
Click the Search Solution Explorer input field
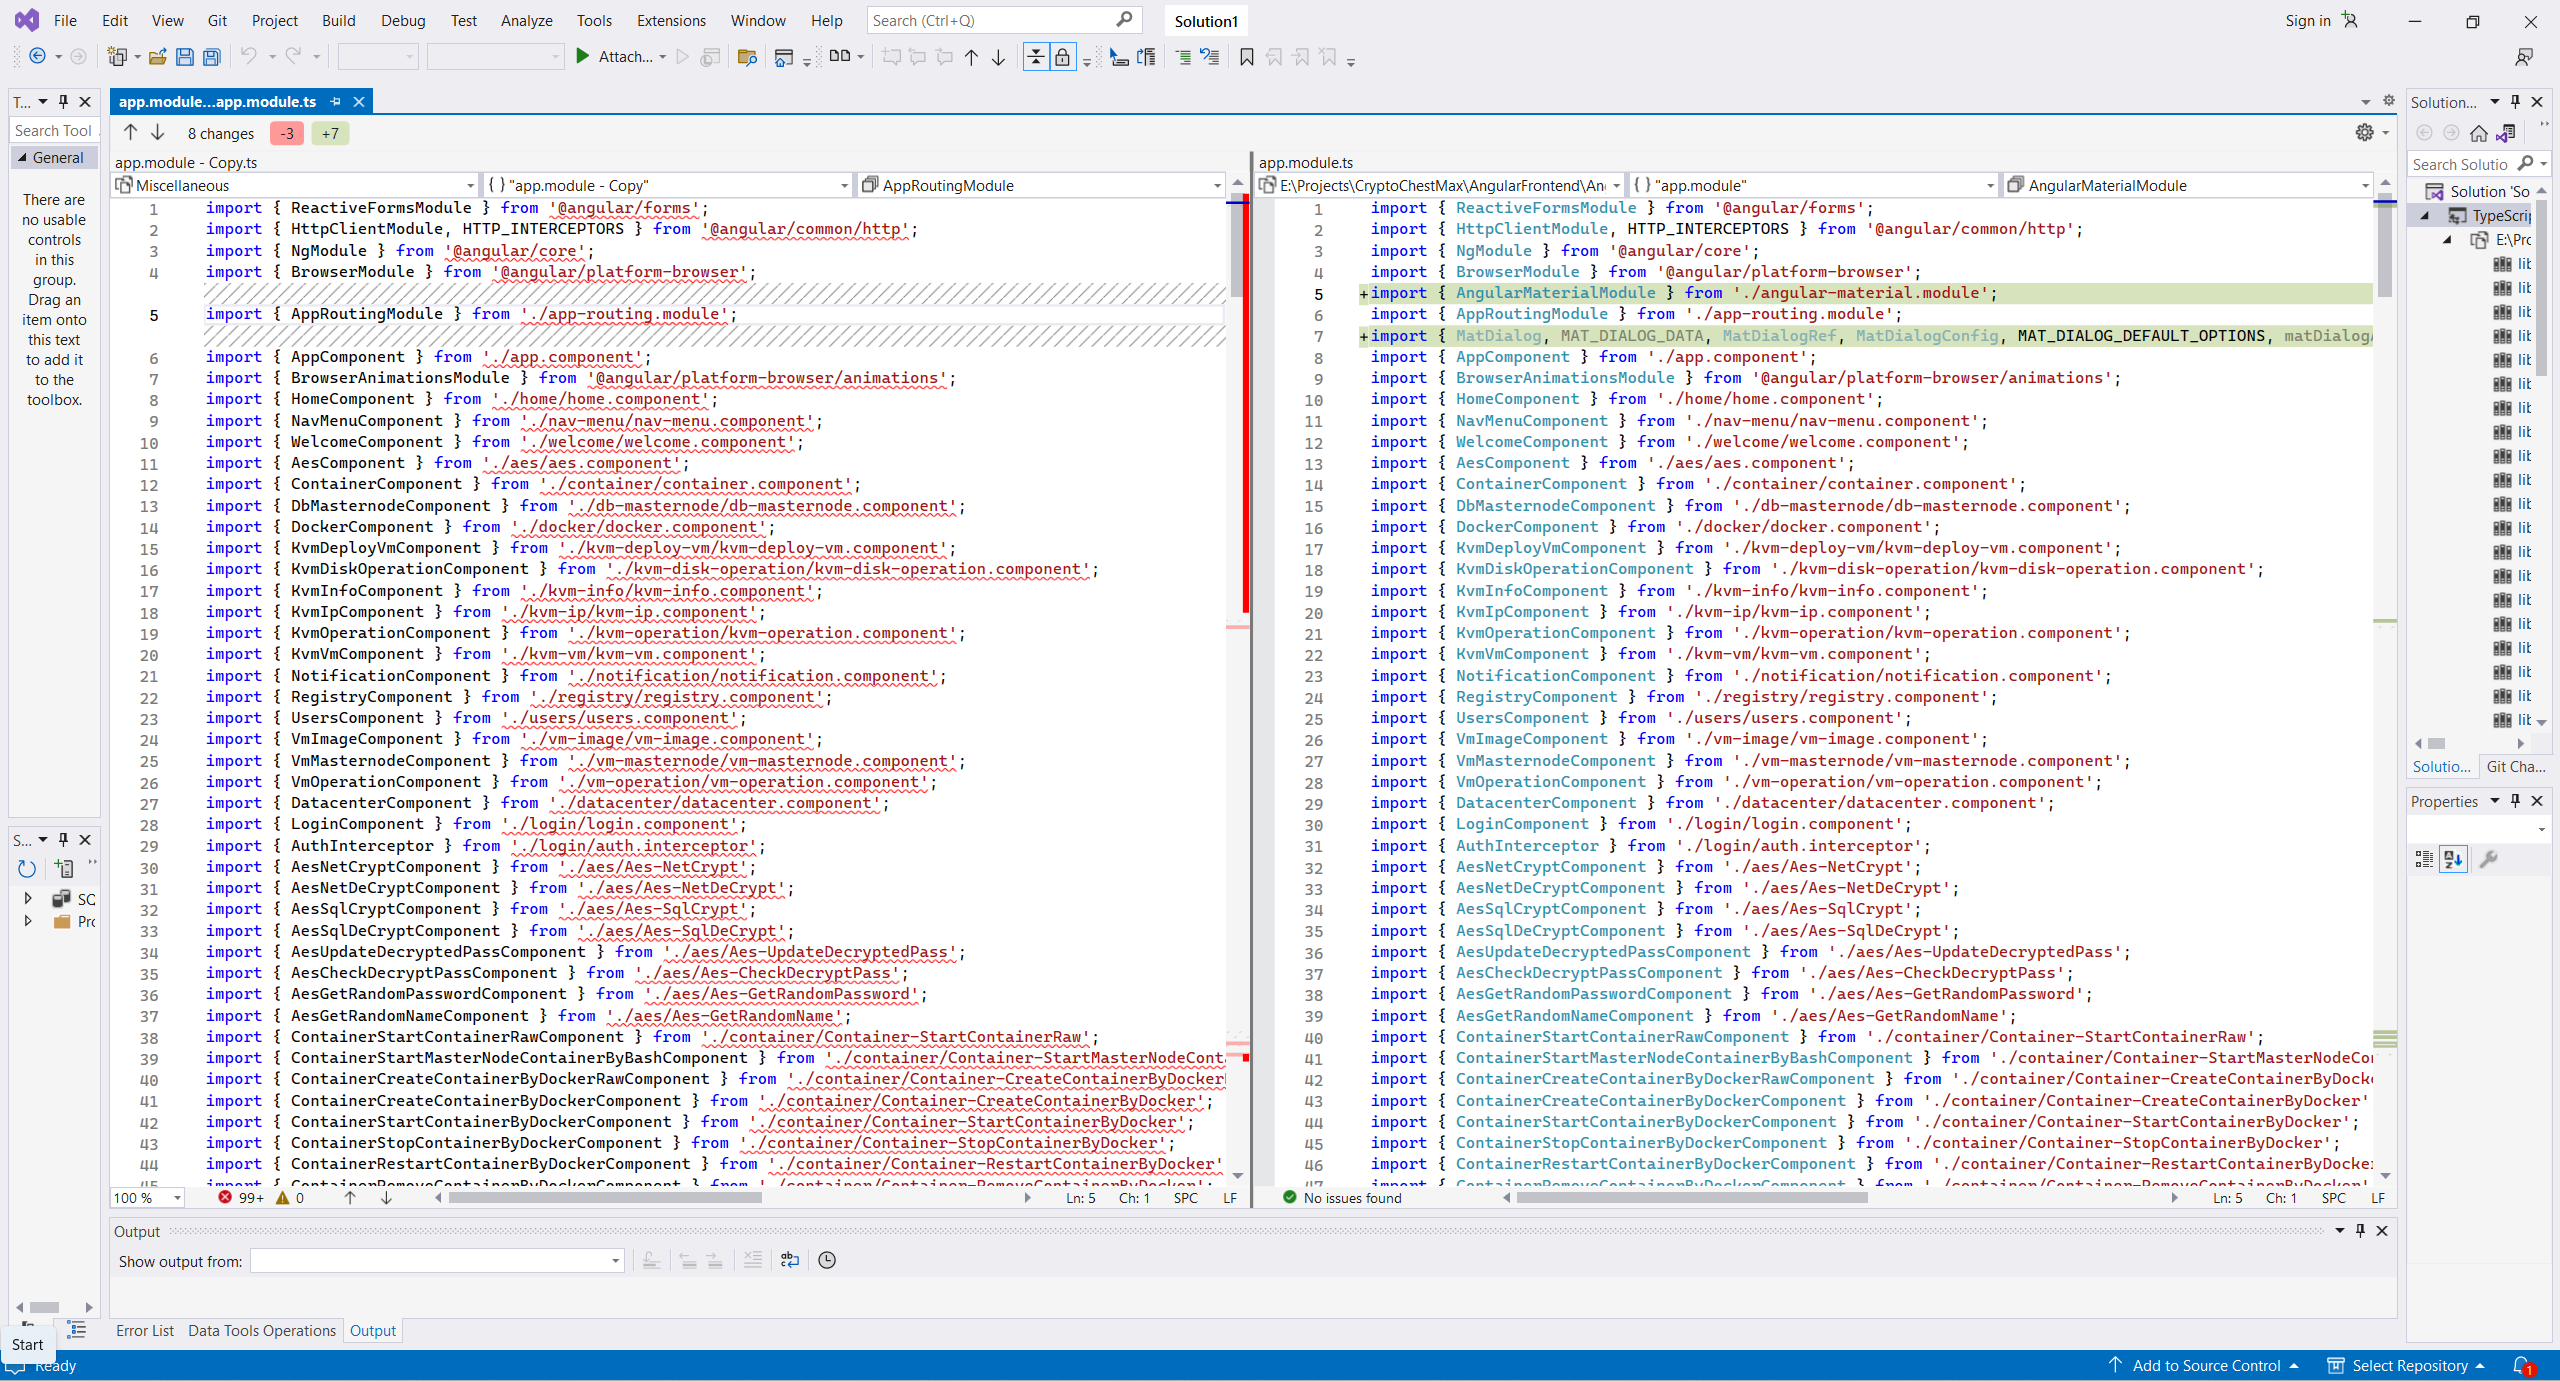coord(2460,164)
